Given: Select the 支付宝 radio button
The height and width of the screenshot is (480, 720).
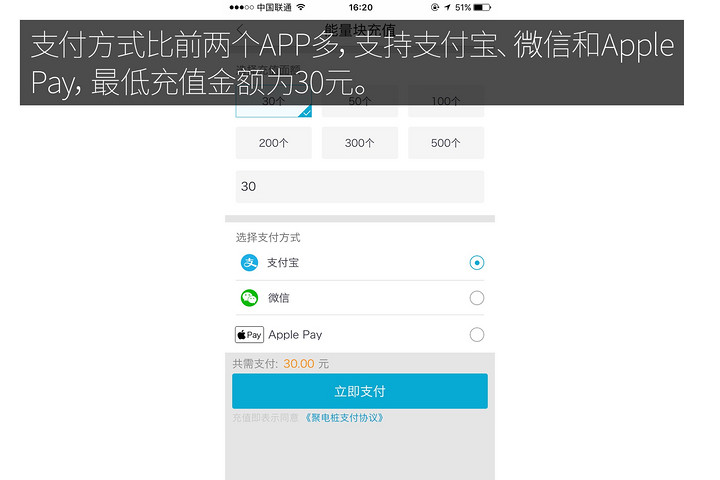Looking at the screenshot, I should point(477,263).
